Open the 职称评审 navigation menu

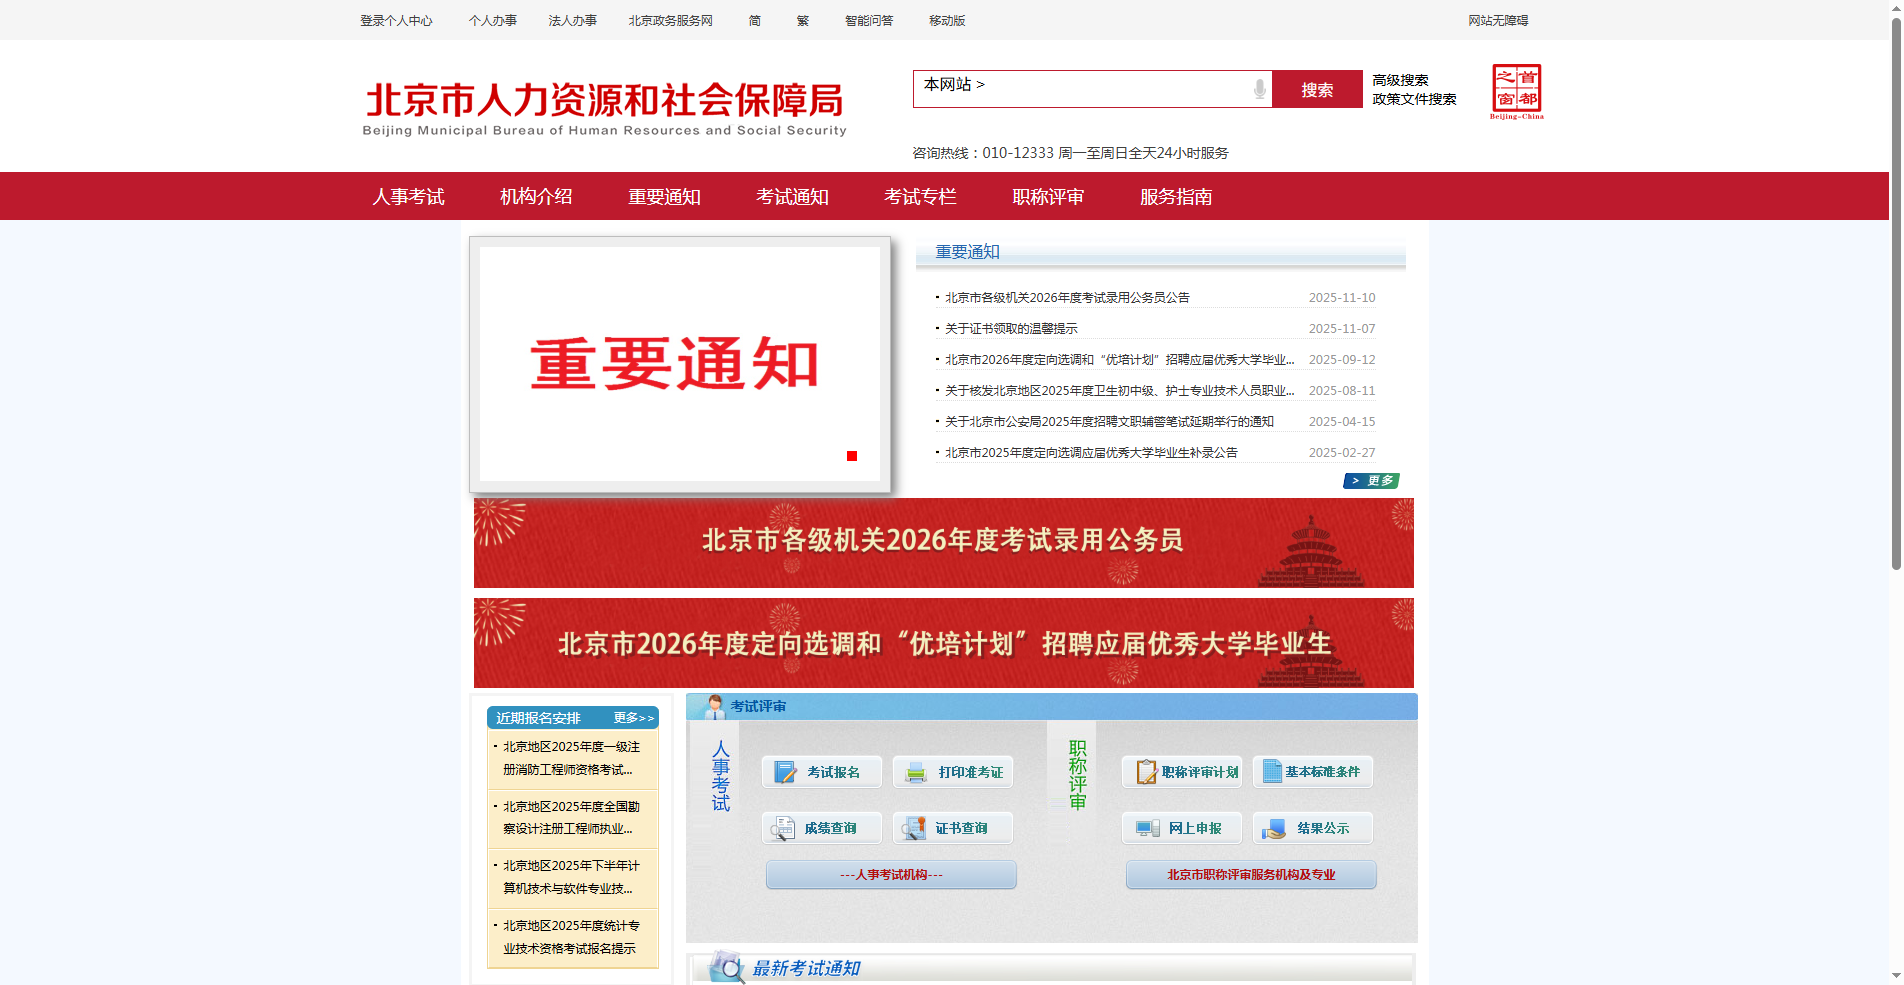coord(1048,196)
